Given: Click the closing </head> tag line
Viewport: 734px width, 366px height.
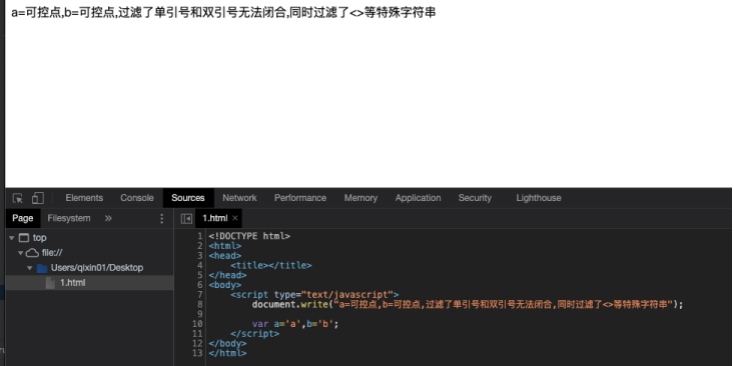Looking at the screenshot, I should click(228, 275).
